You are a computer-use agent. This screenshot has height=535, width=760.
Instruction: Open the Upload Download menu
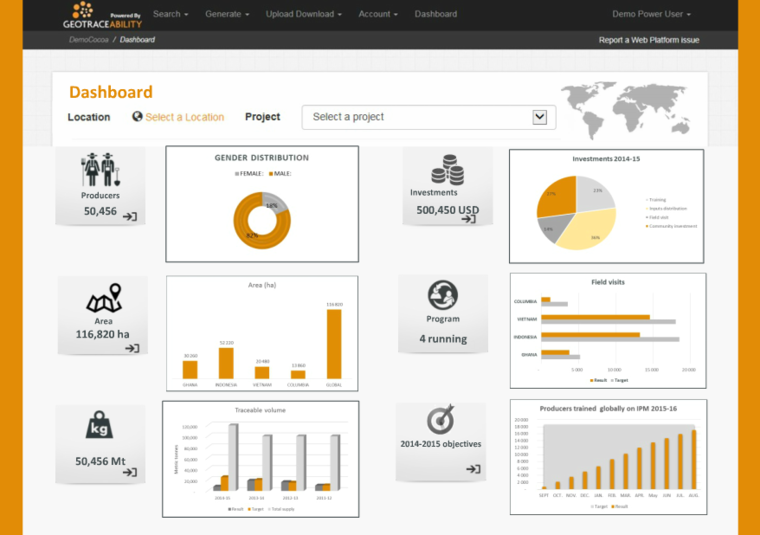pos(304,14)
